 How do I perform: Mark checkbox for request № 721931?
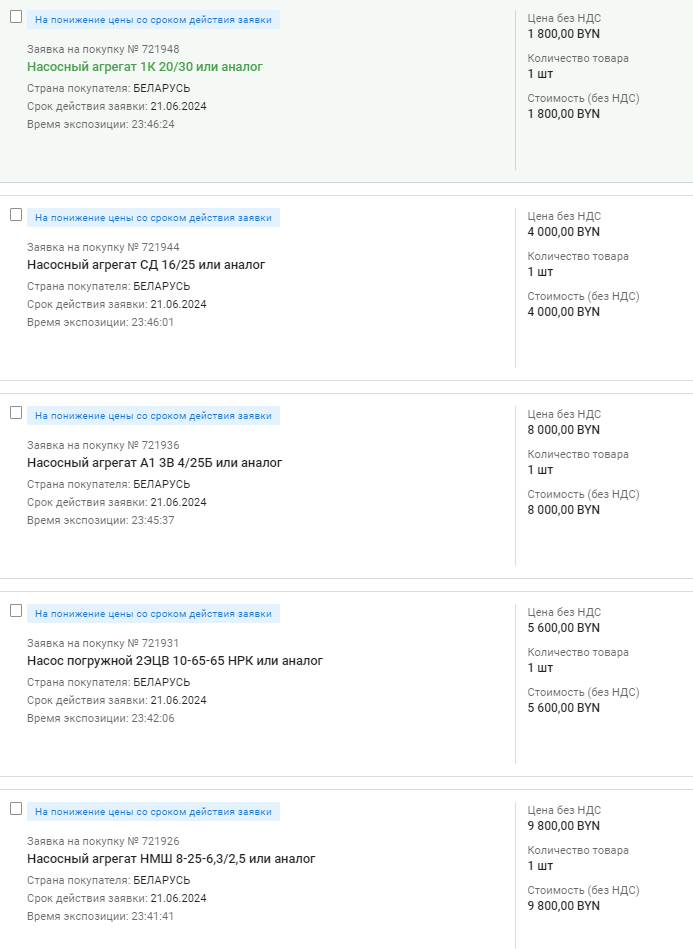click(16, 611)
